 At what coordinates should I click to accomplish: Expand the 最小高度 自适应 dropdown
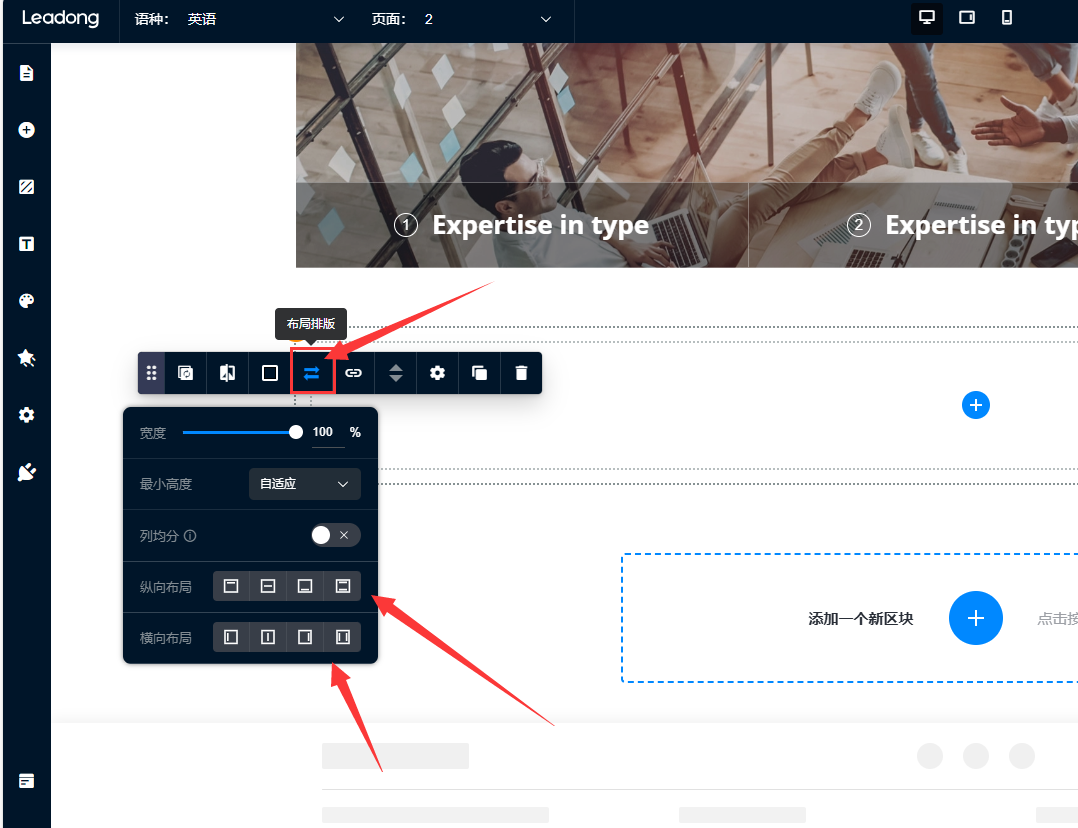[304, 484]
